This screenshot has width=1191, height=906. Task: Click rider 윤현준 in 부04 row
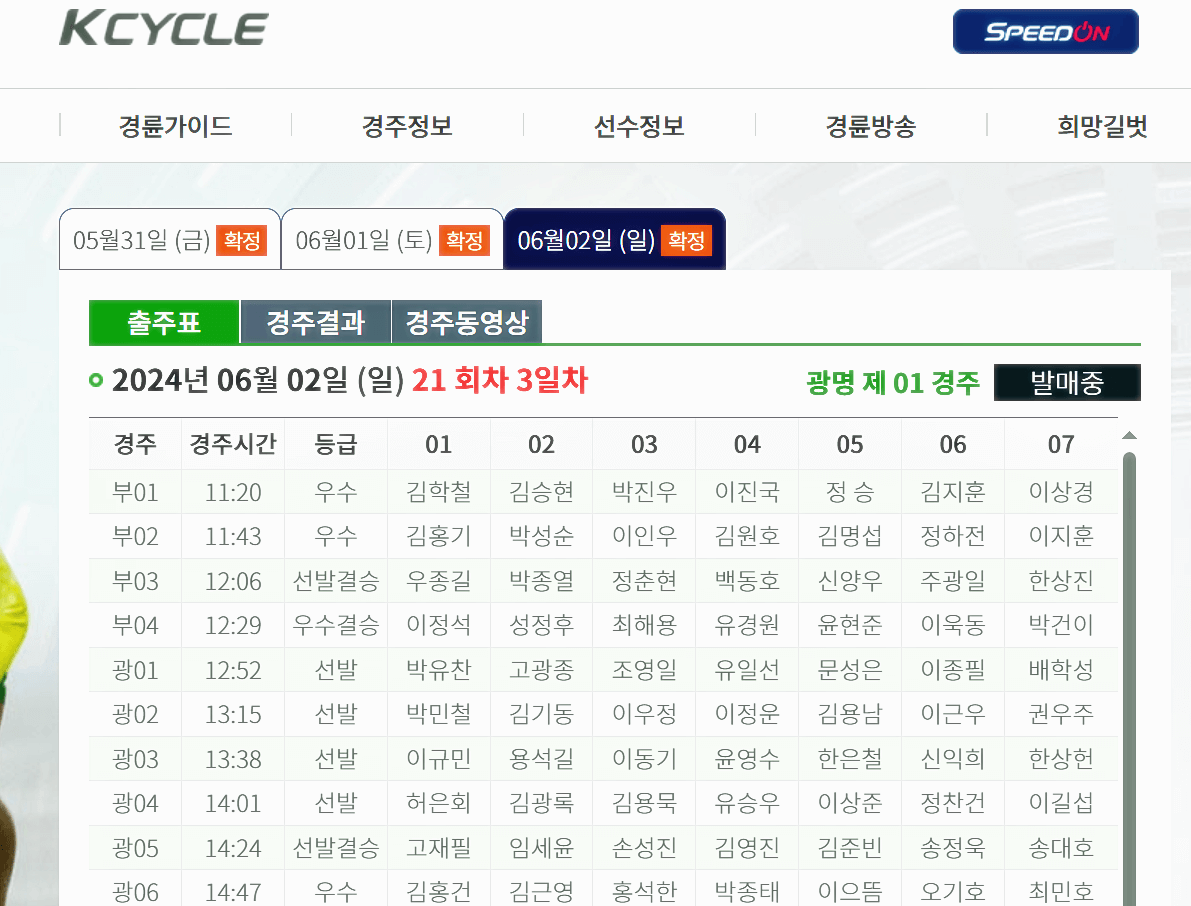point(850,625)
